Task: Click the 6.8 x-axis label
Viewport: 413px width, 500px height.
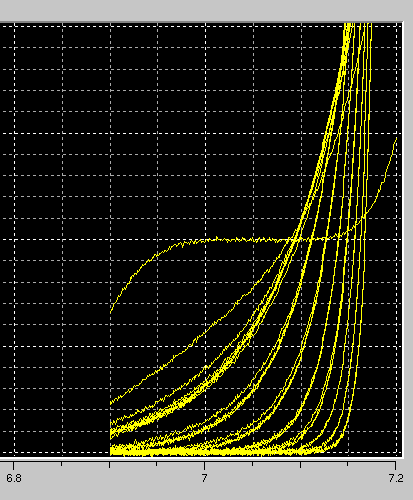Action: tap(14, 478)
